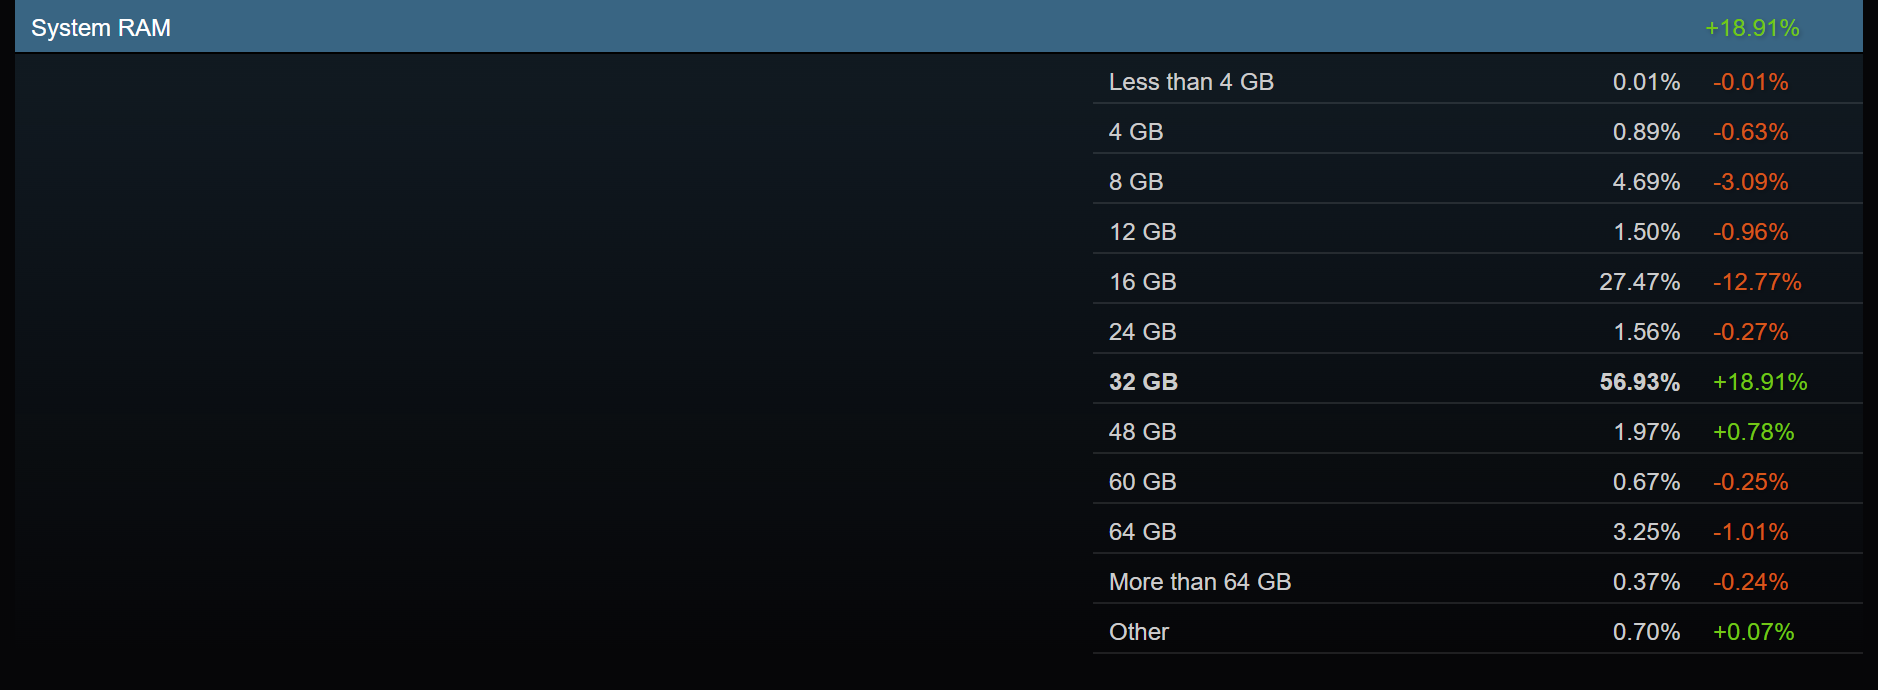This screenshot has height=690, width=1878.
Task: Select the 16 GB row label
Action: point(1142,282)
